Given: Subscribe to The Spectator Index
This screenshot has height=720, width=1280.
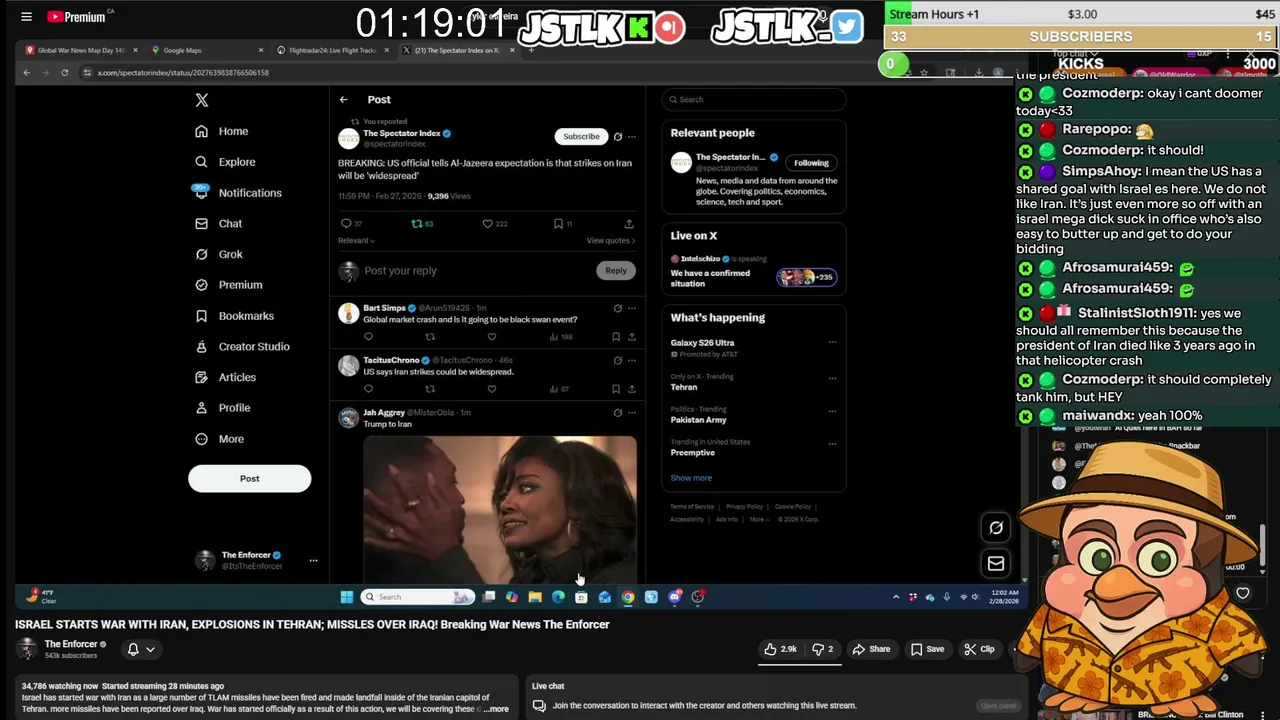Looking at the screenshot, I should (x=581, y=136).
